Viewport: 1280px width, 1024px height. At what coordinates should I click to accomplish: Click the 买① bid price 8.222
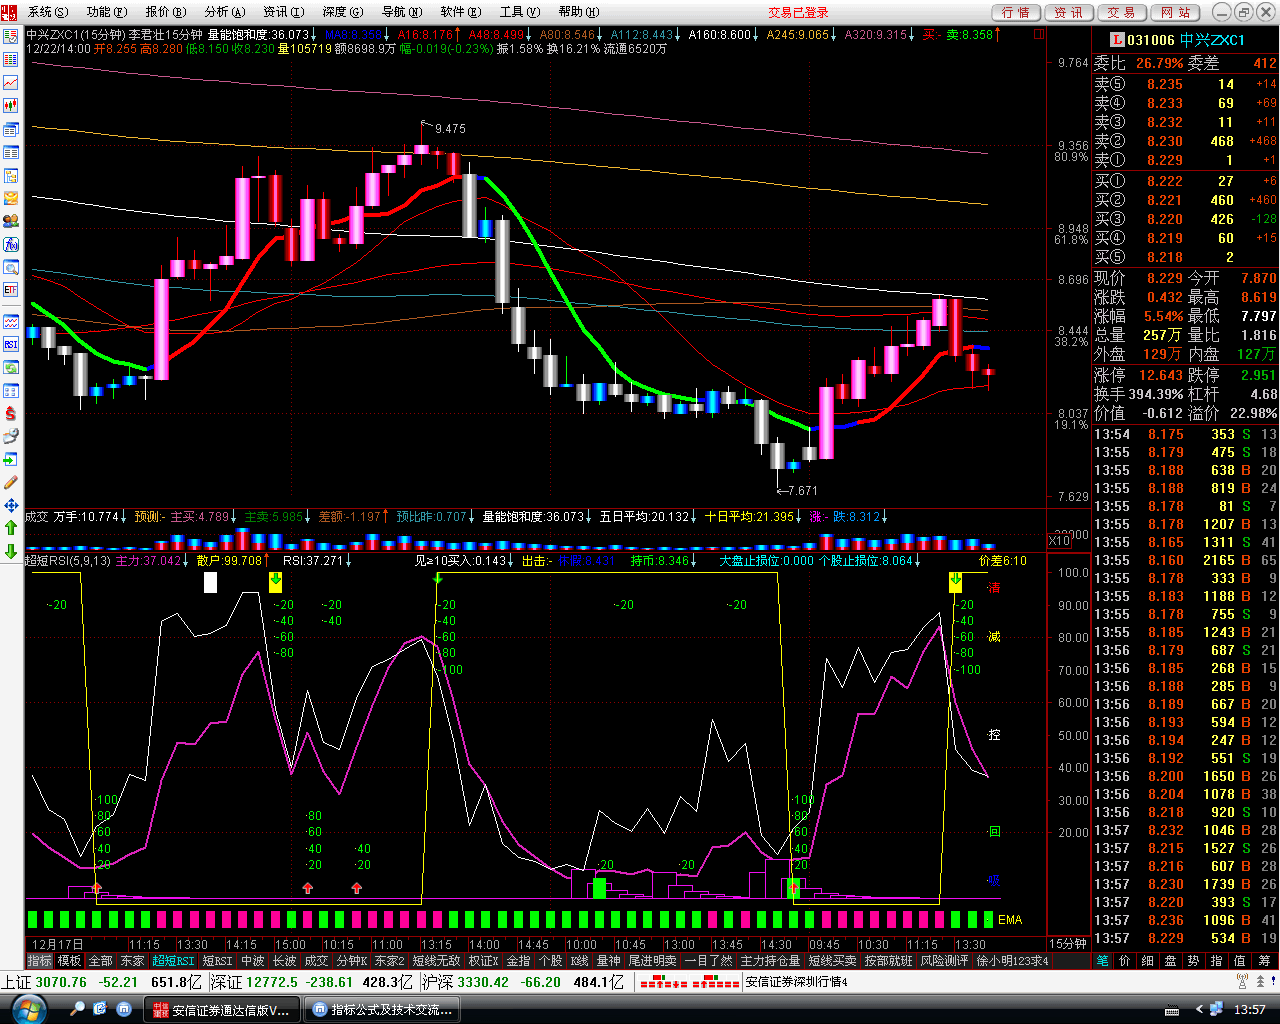click(1165, 181)
